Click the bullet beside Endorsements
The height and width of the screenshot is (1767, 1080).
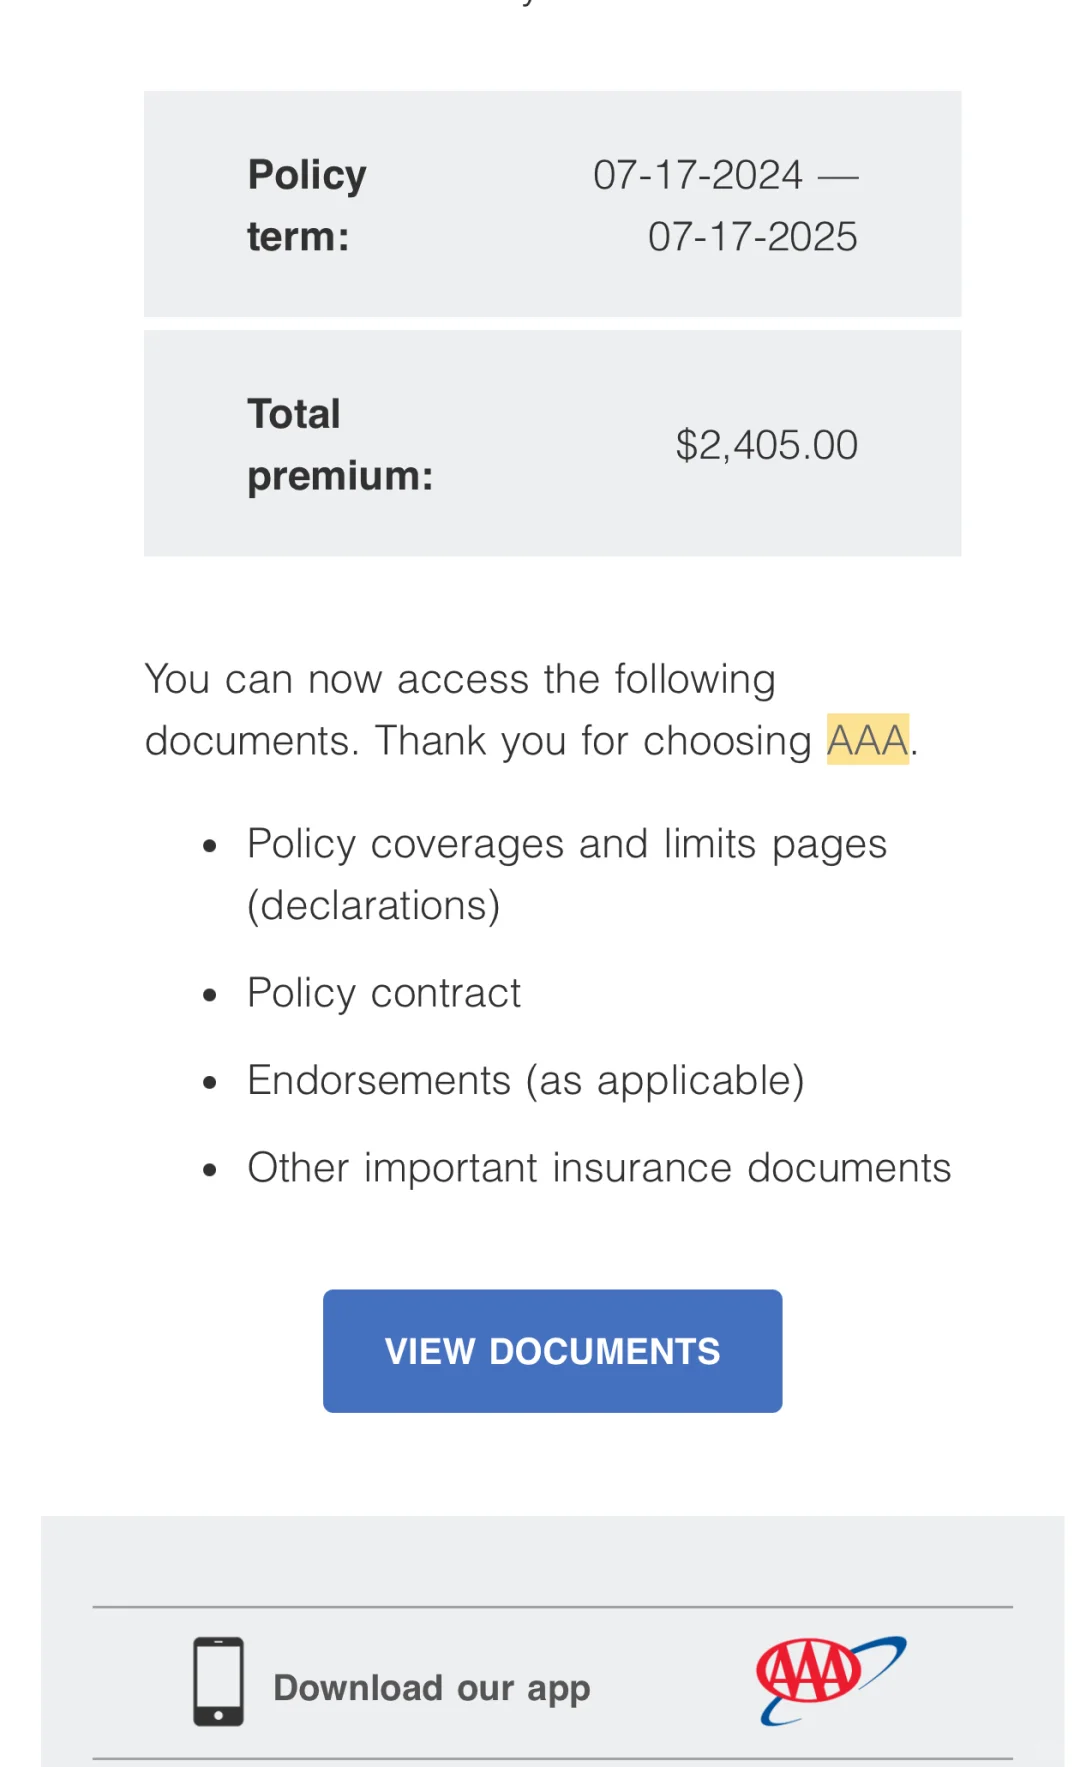210,1082
